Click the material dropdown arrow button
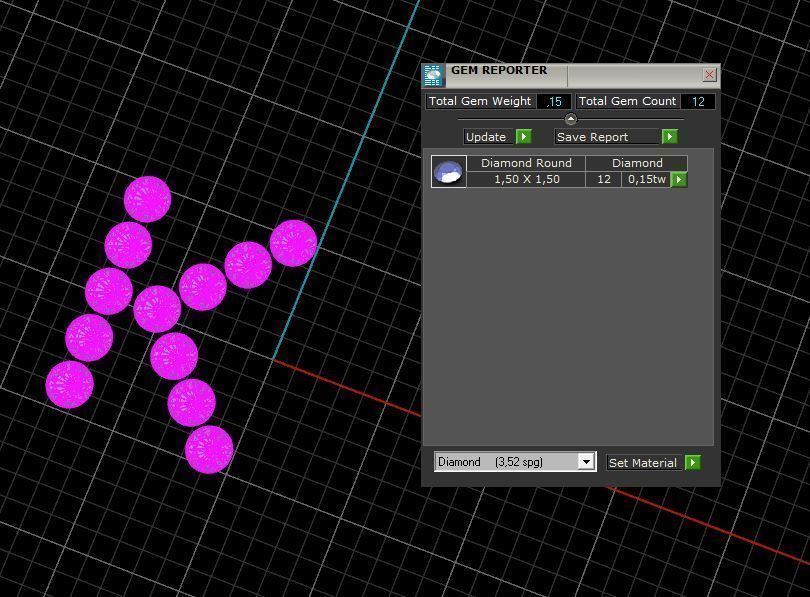 pos(586,462)
